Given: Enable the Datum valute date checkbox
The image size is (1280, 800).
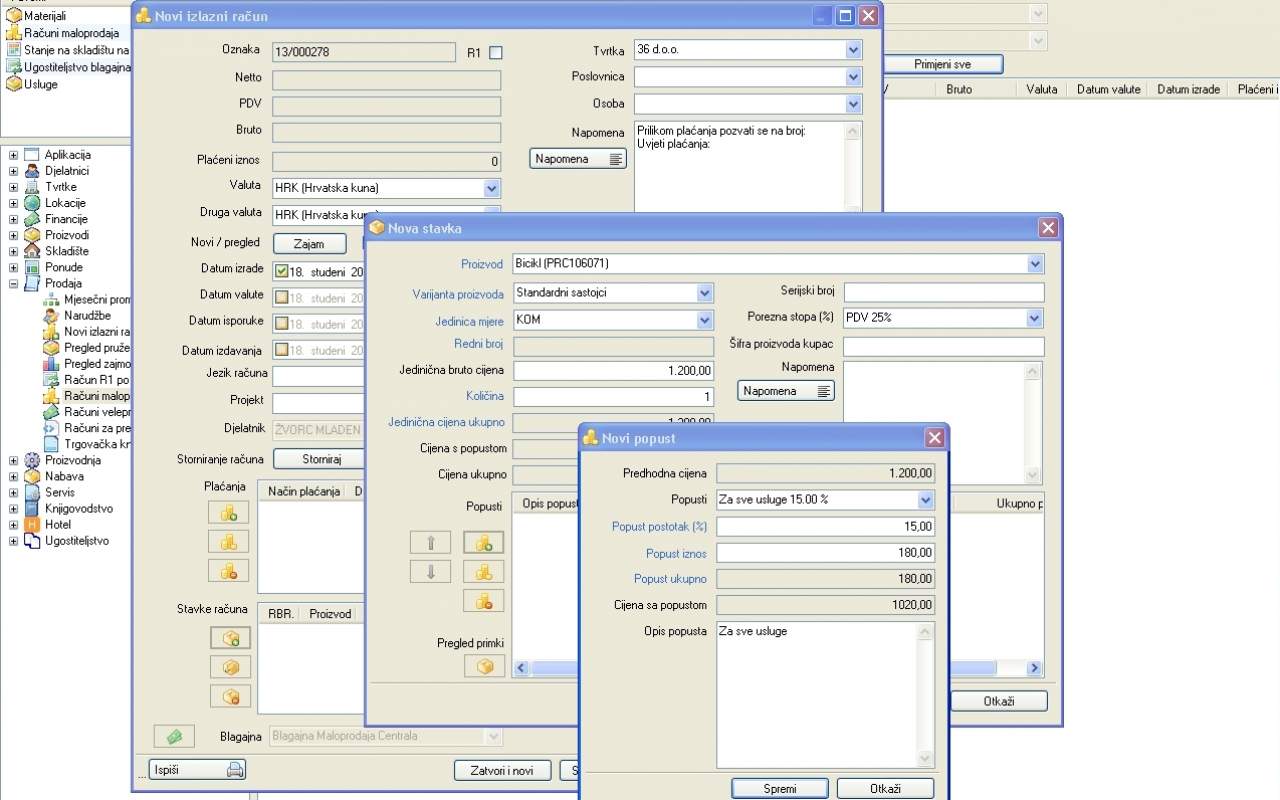Looking at the screenshot, I should point(281,297).
